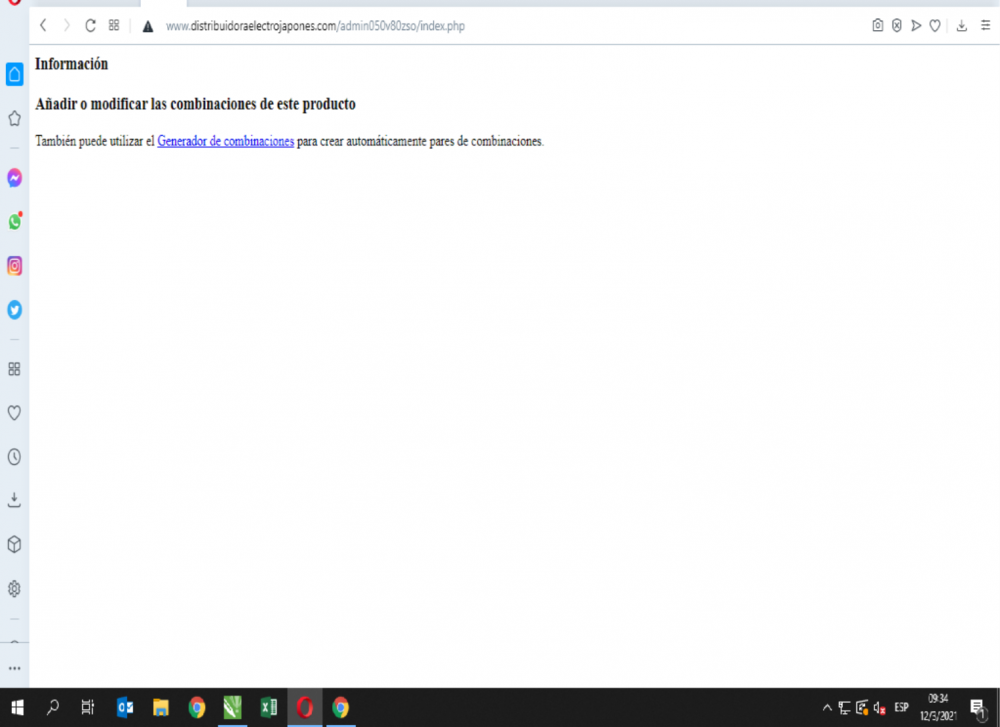Open File Explorer from the taskbar
Viewport: 1000px width, 727px height.
pos(161,707)
